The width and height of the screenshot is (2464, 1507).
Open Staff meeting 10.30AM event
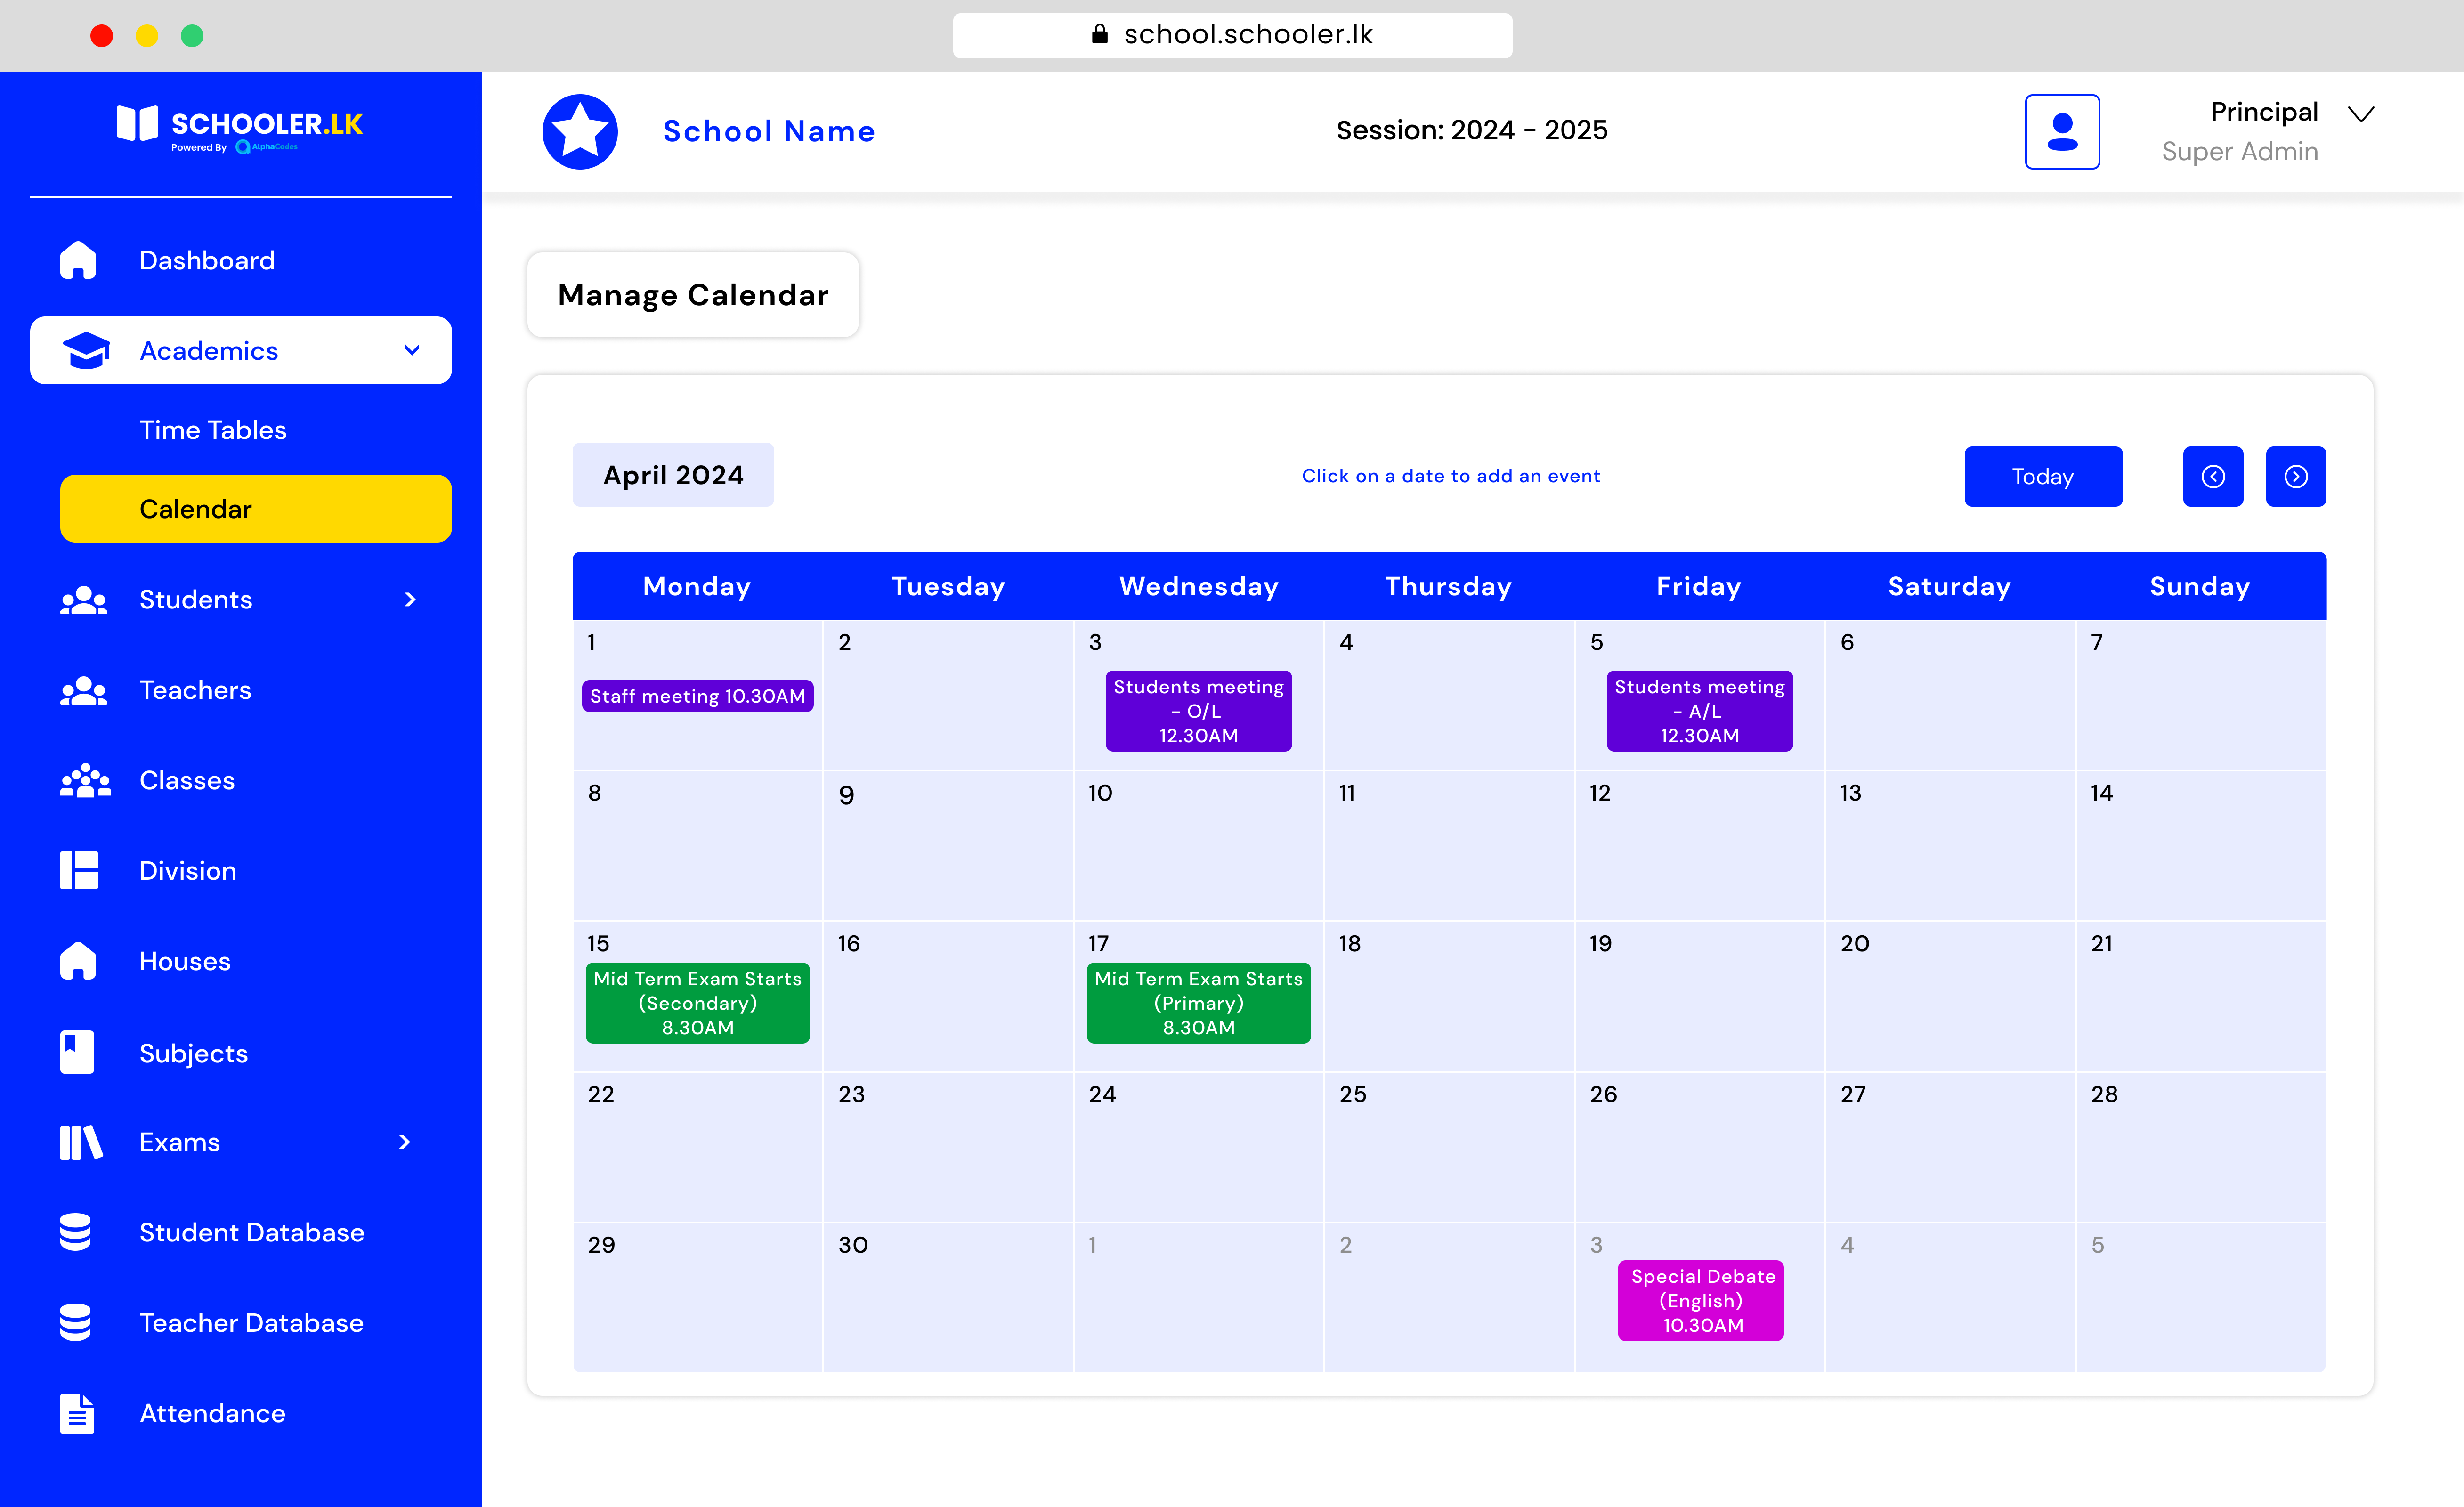click(697, 696)
